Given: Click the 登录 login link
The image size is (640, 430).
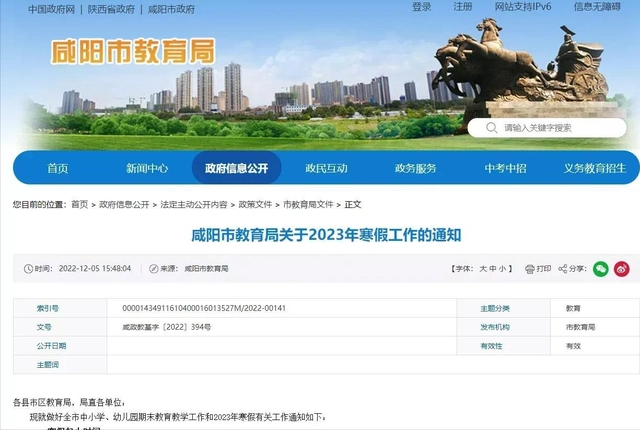Looking at the screenshot, I should click(422, 7).
